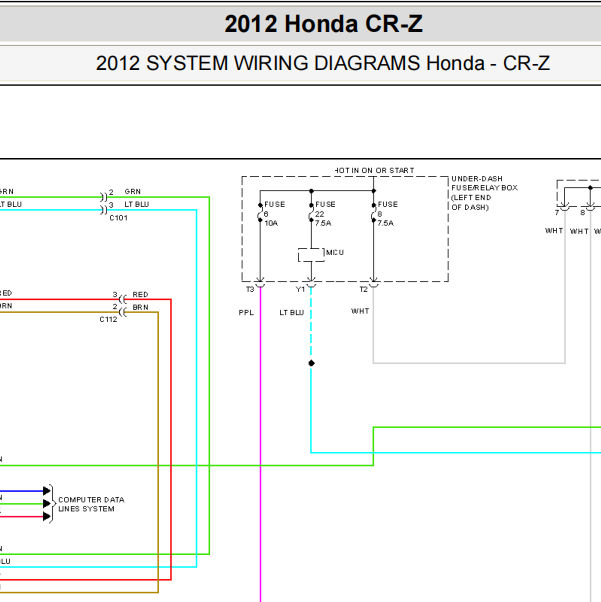601x602 pixels.
Task: Click the "FUSE 6 10A" label
Action: [274, 213]
